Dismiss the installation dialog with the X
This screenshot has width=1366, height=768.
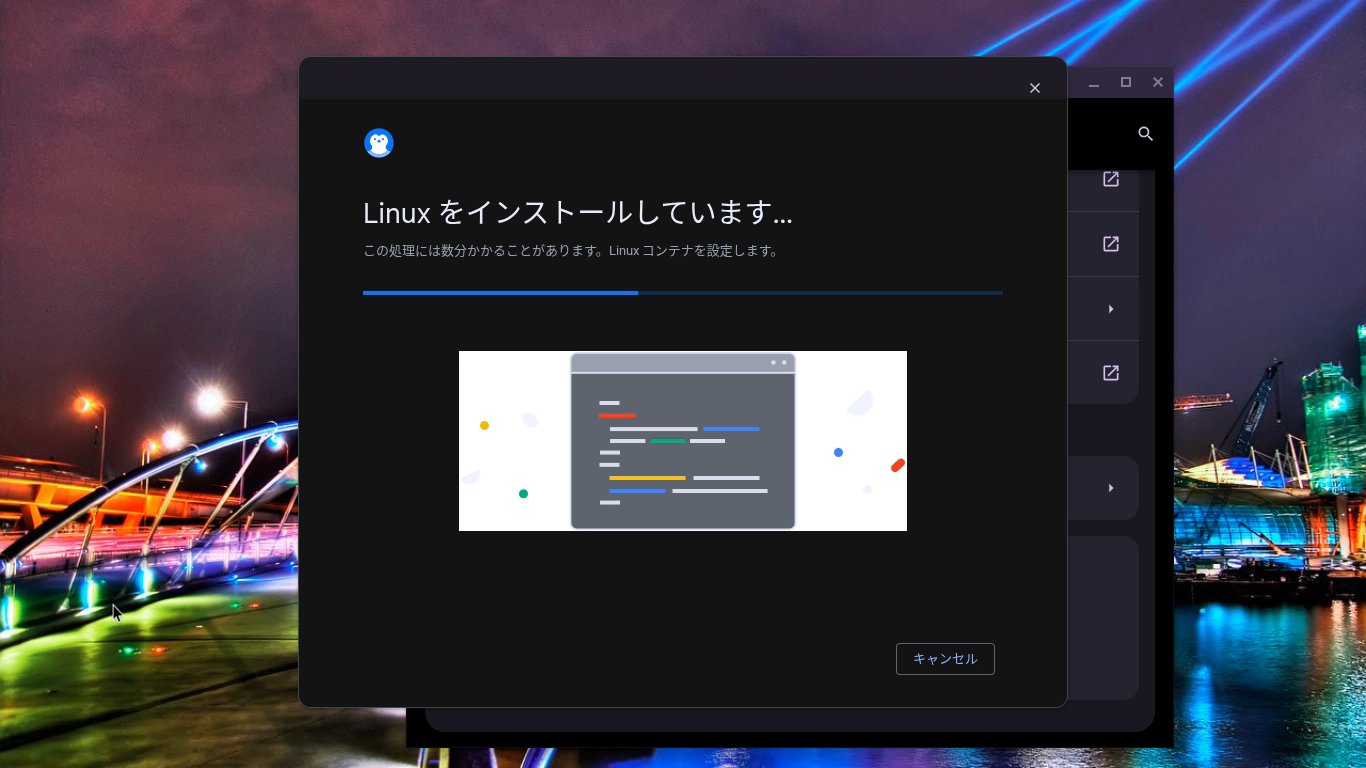(x=1035, y=88)
